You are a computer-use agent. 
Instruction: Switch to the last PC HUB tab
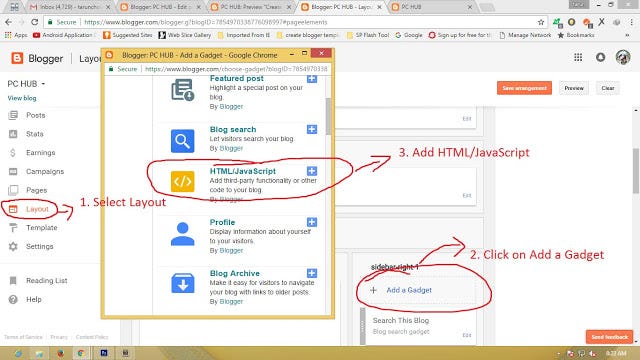432,7
